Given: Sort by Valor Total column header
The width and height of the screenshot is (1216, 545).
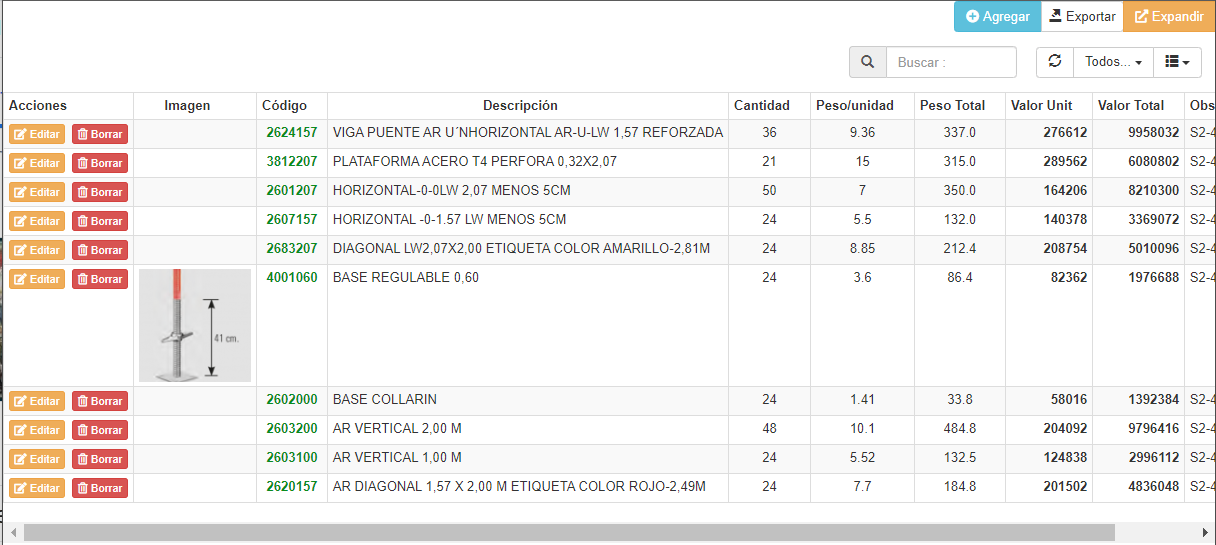Looking at the screenshot, I should click(1130, 105).
